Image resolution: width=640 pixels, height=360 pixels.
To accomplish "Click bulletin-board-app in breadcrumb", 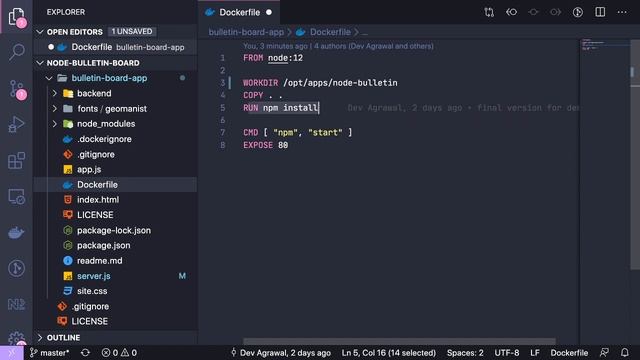I will click(x=246, y=32).
